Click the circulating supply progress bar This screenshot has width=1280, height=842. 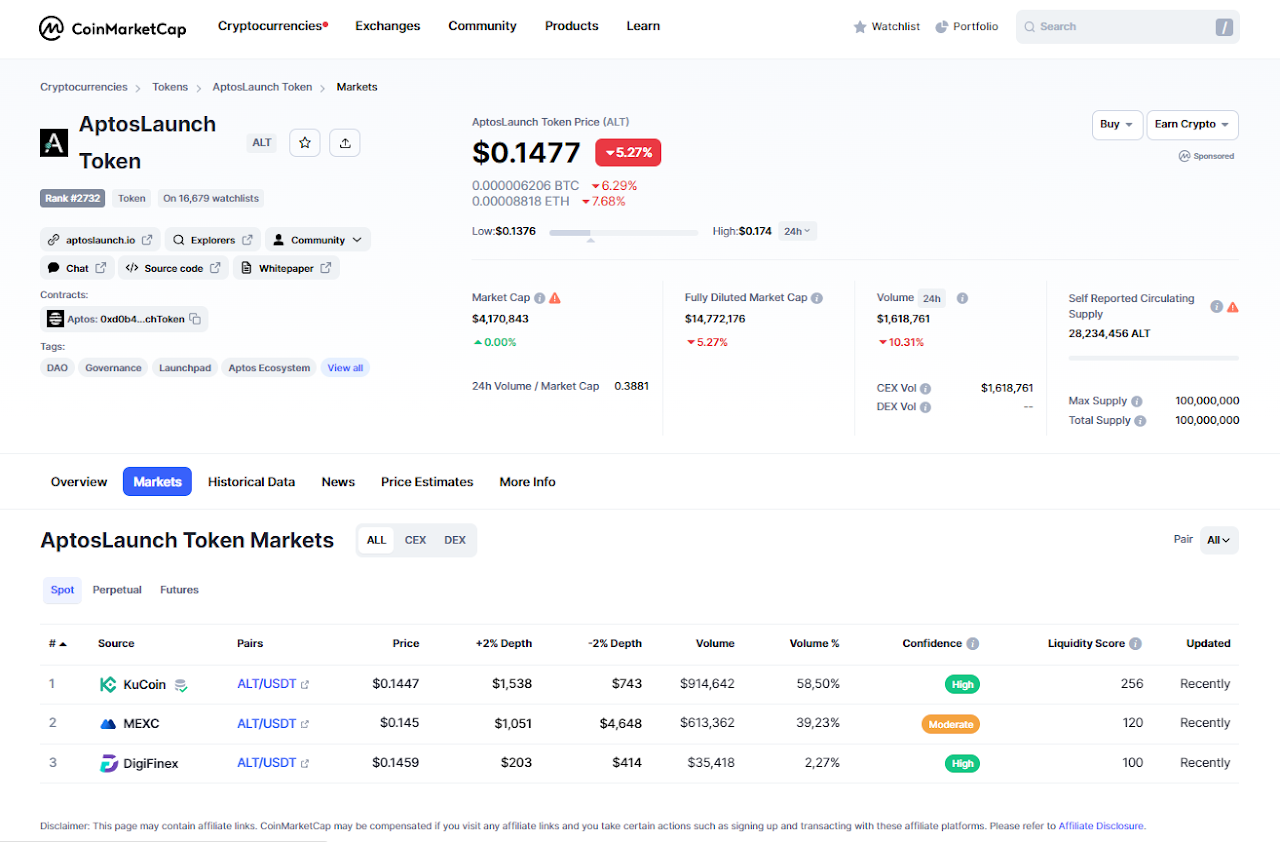1153,357
